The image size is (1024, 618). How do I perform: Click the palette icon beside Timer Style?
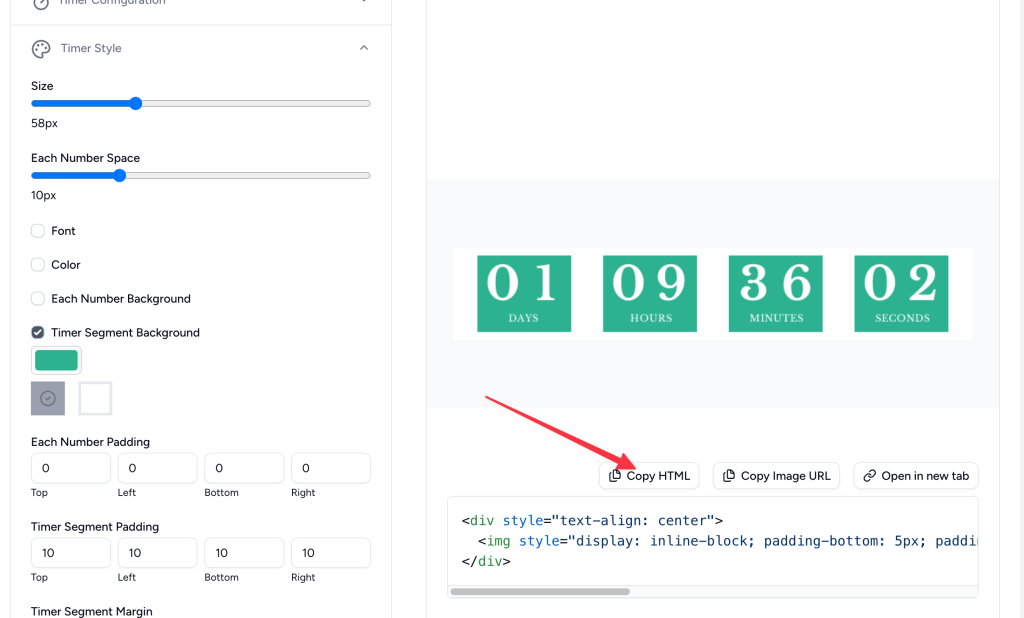(x=40, y=48)
